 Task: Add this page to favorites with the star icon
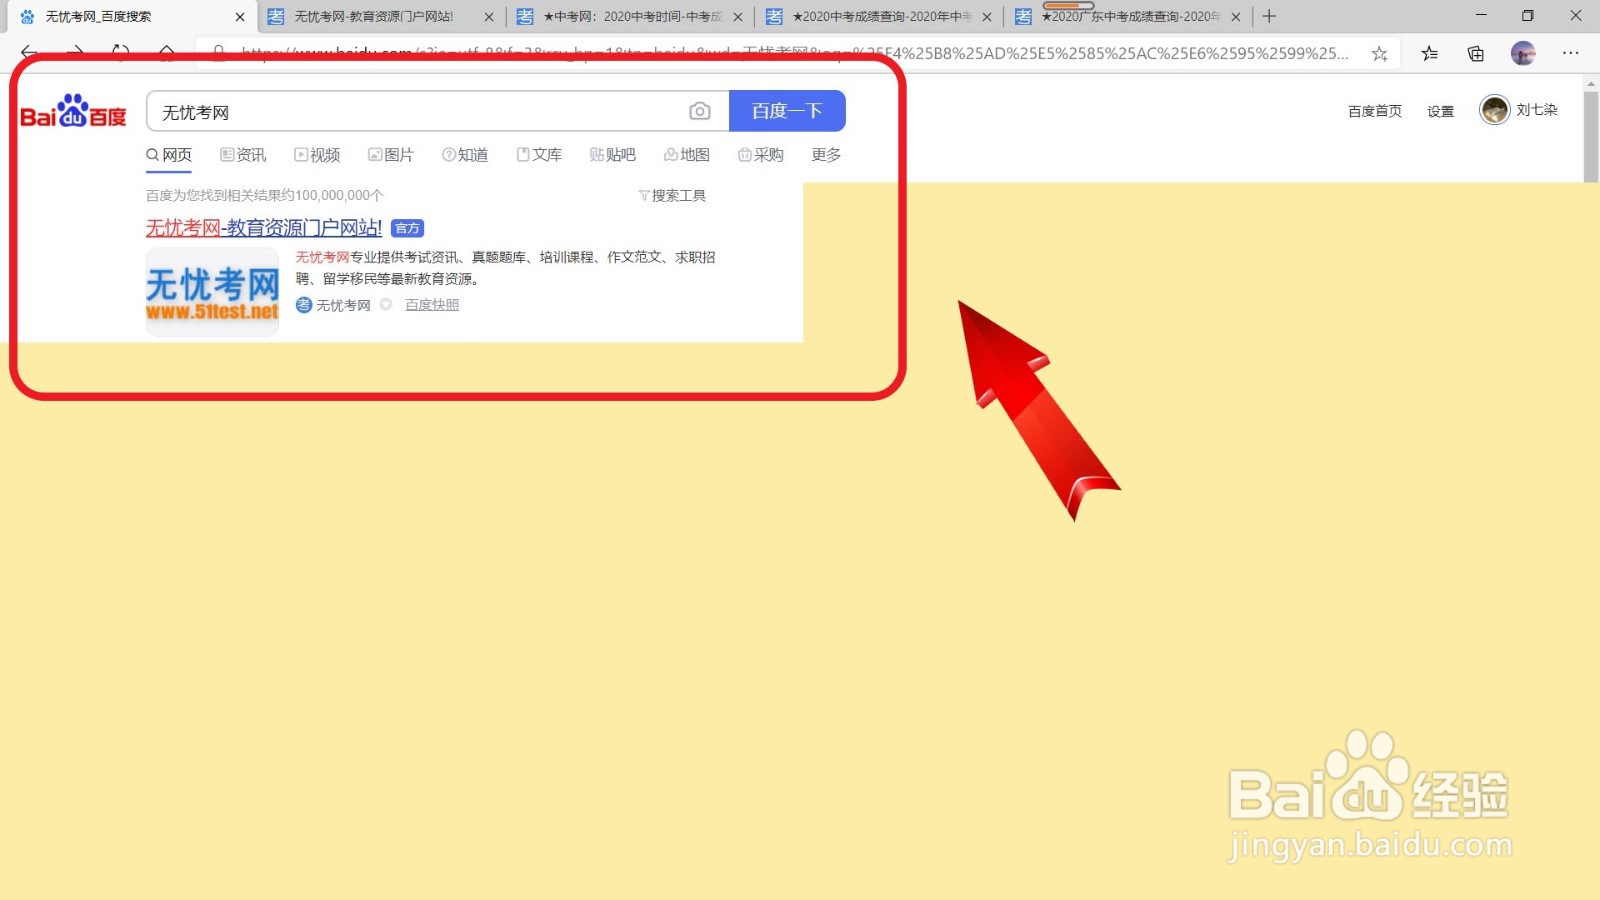1380,54
